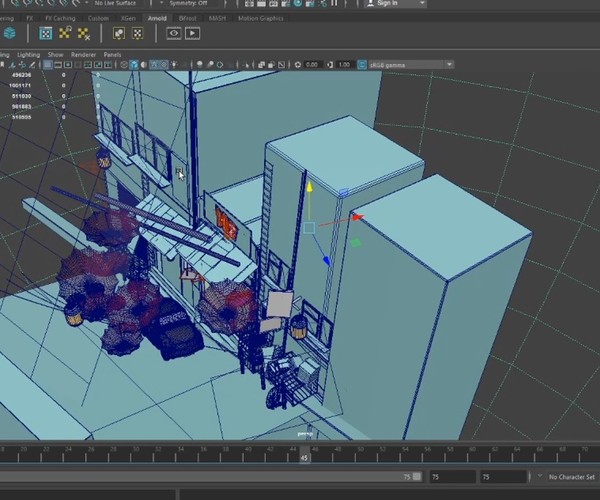The height and width of the screenshot is (500, 600).
Task: Toggle the viewport grid display button
Action: click(x=47, y=65)
